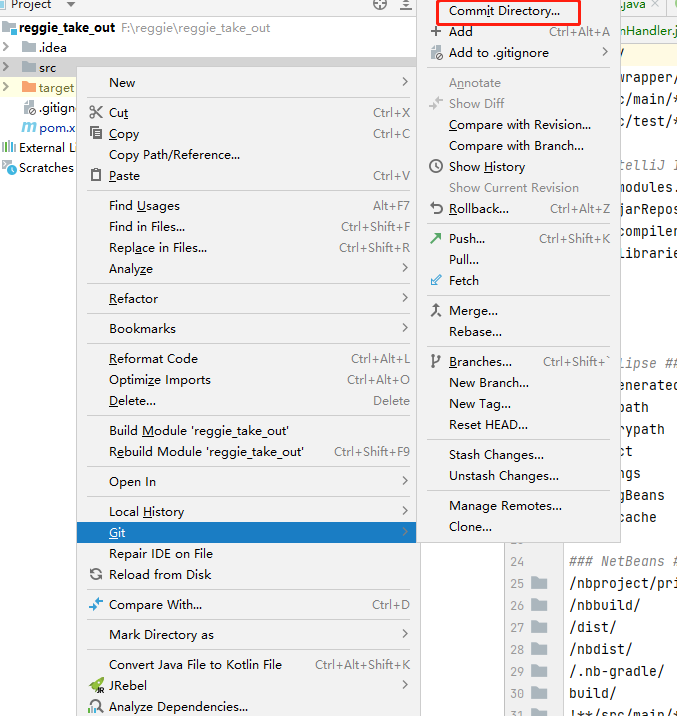Click the Fetch arrow icon

click(436, 280)
